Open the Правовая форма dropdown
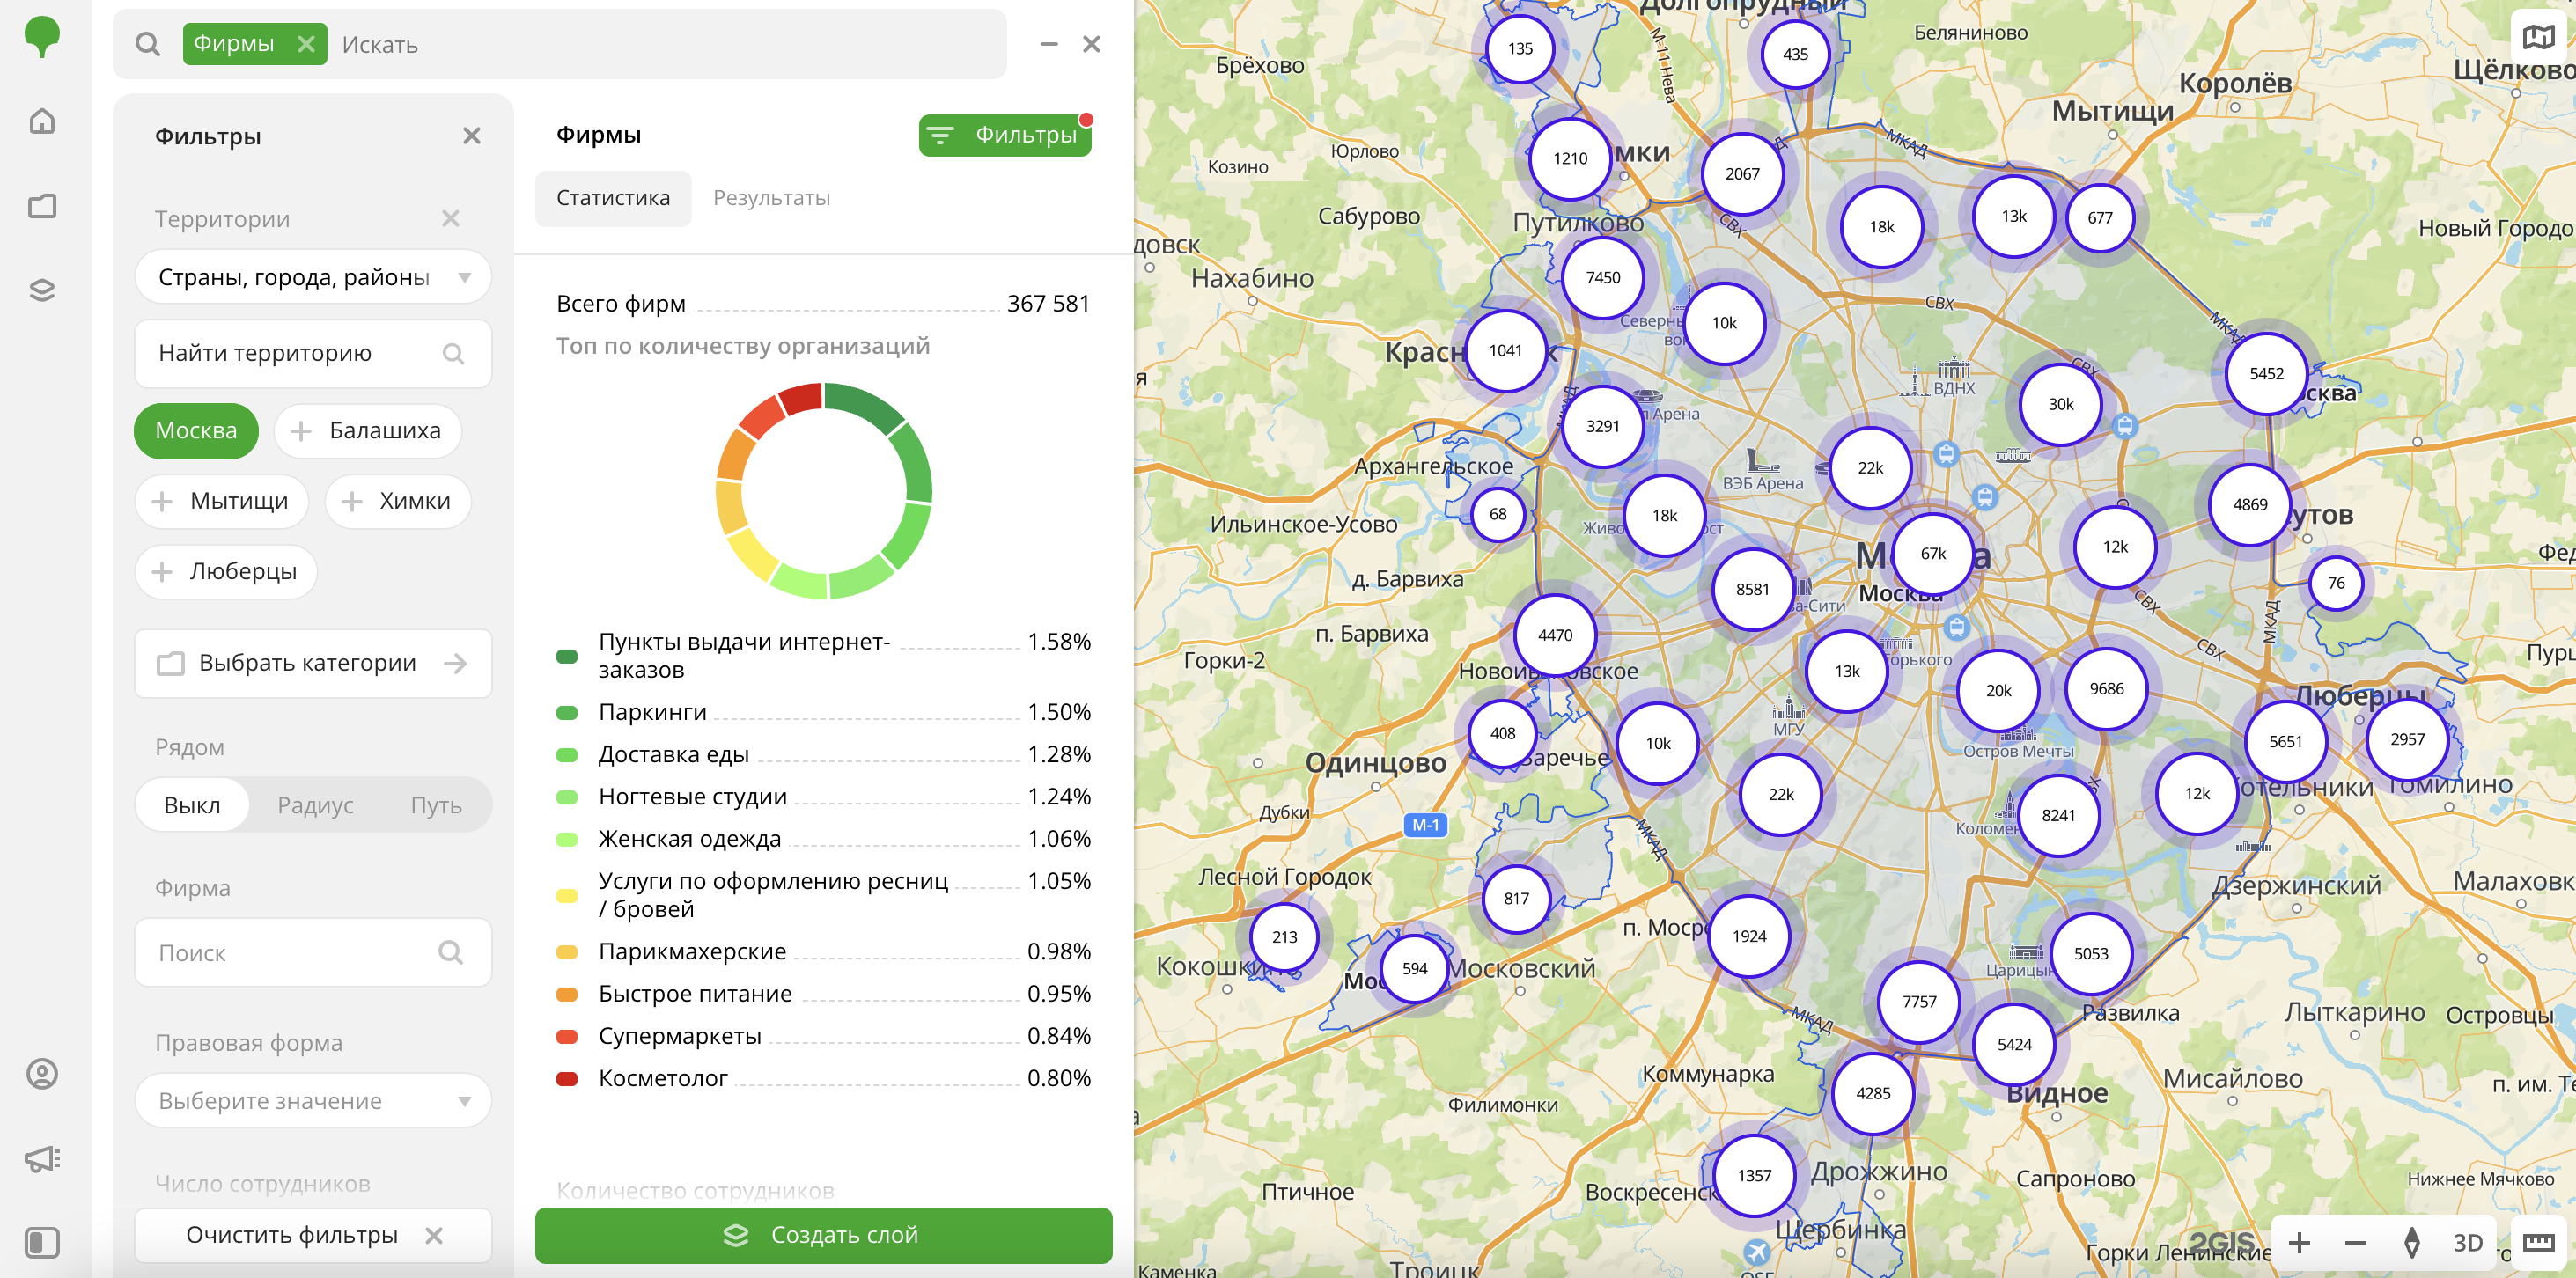 [313, 1100]
